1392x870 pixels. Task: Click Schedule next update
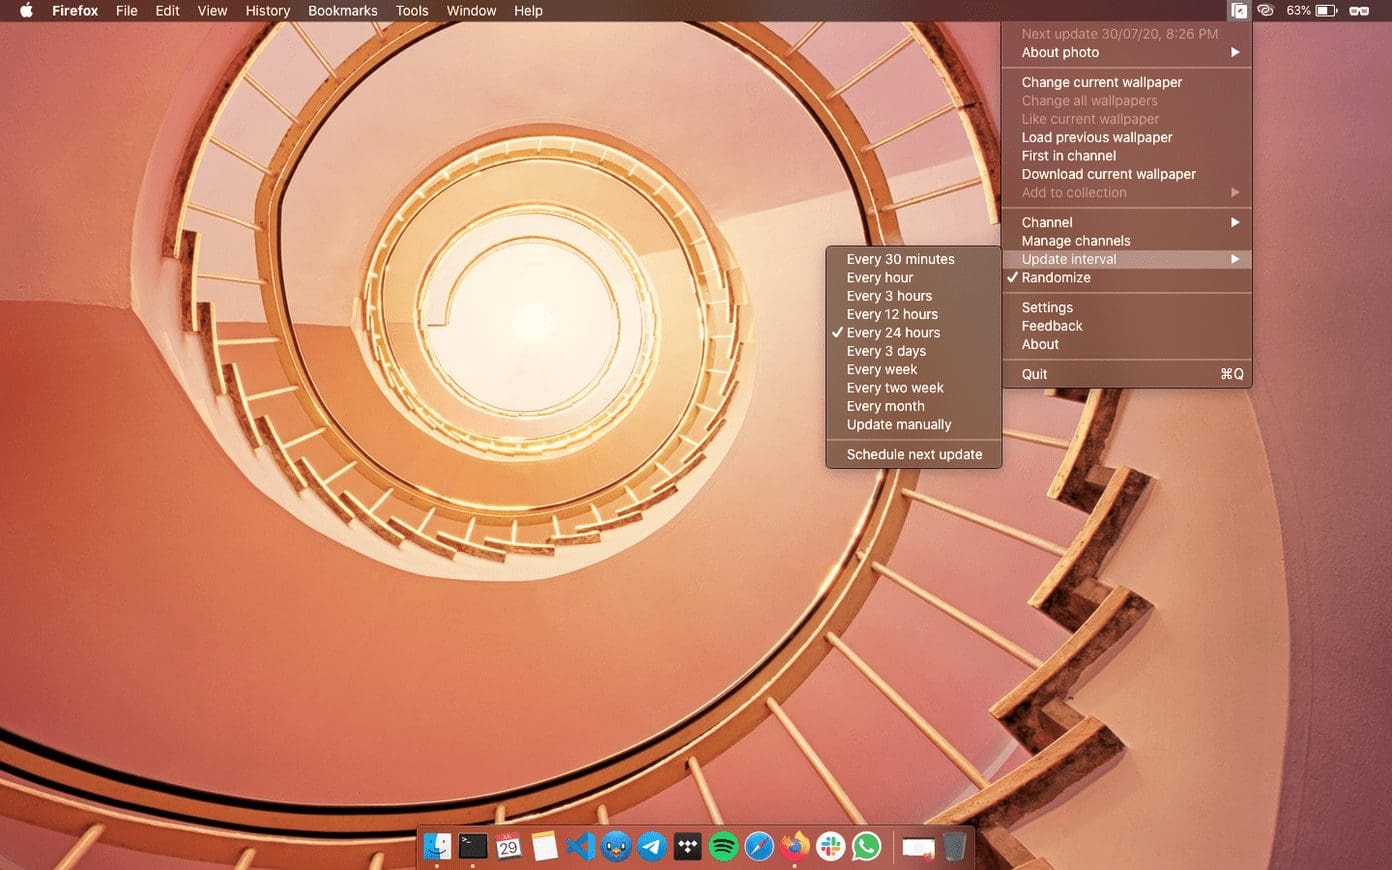(914, 454)
